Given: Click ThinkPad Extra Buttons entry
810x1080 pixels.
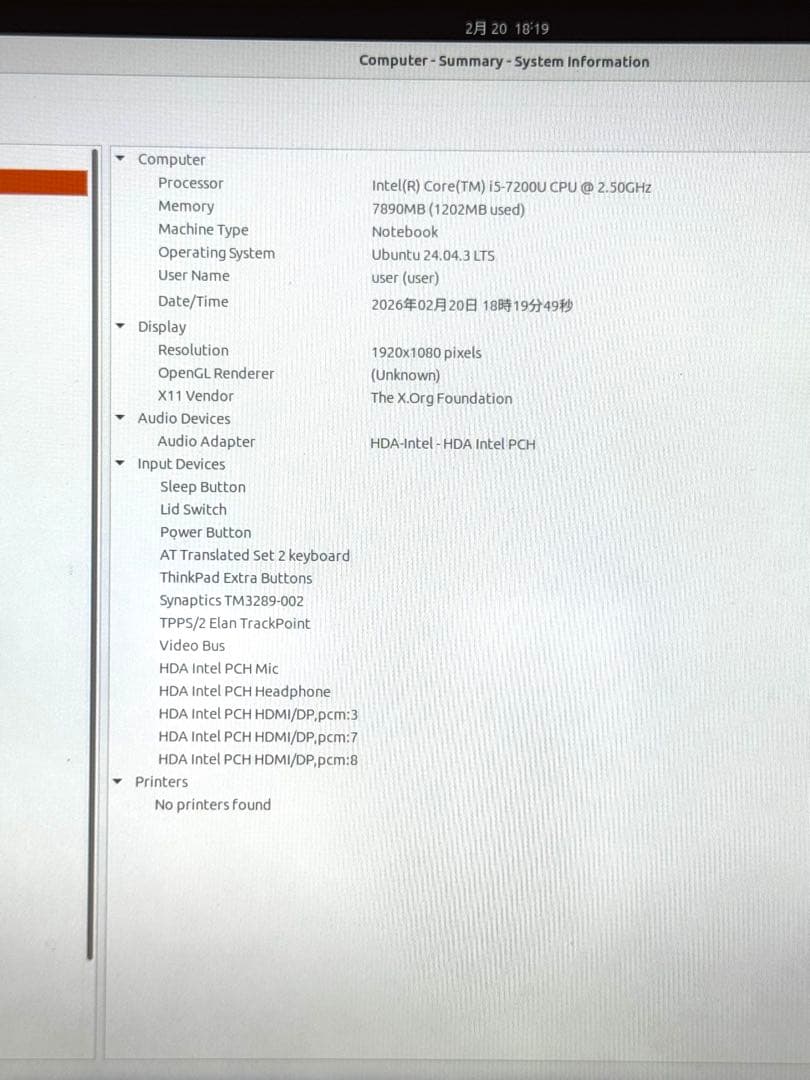Looking at the screenshot, I should pyautogui.click(x=236, y=578).
